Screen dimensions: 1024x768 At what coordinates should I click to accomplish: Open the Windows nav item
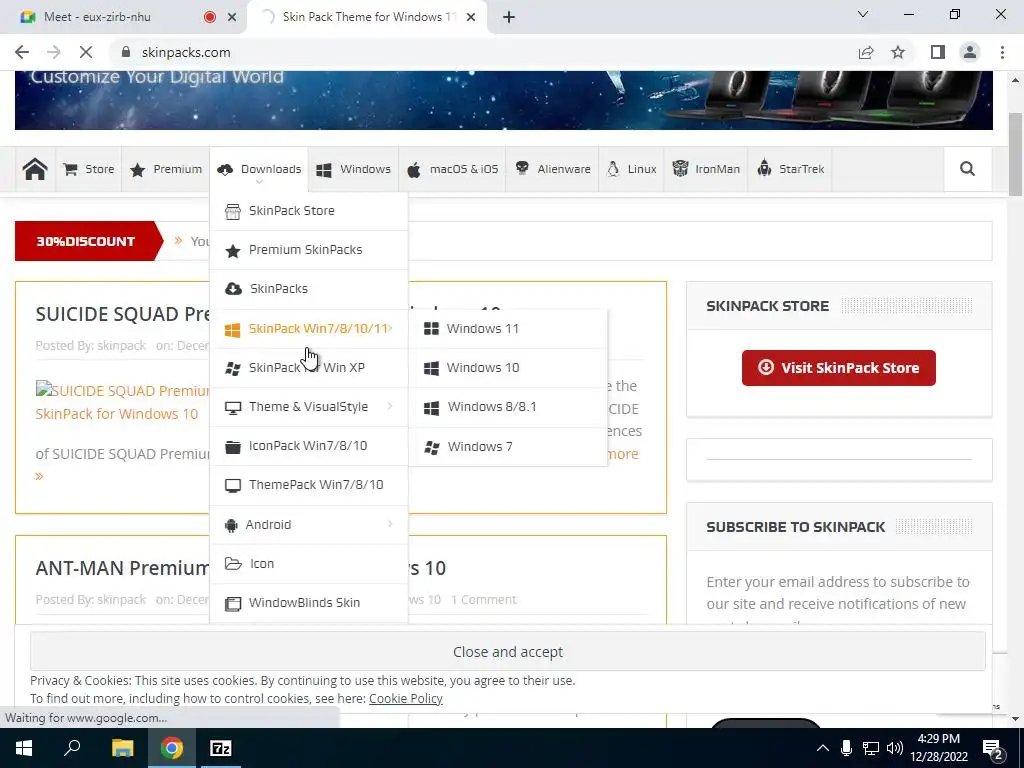(x=353, y=169)
